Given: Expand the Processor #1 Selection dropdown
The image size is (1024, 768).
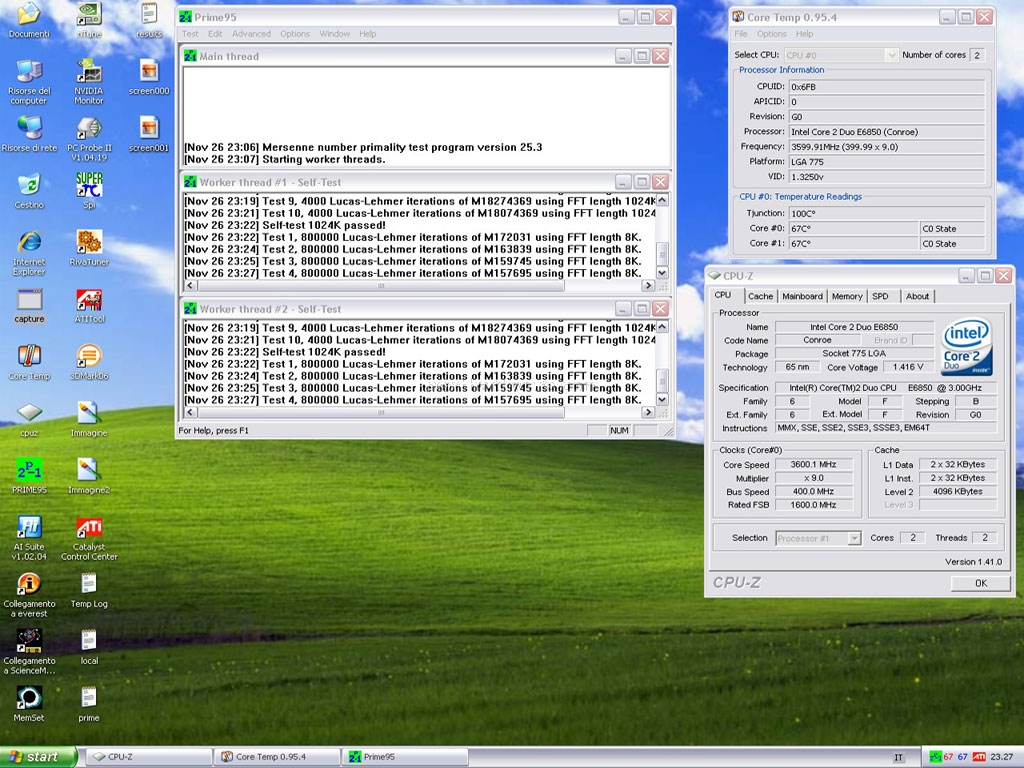Looking at the screenshot, I should 854,538.
